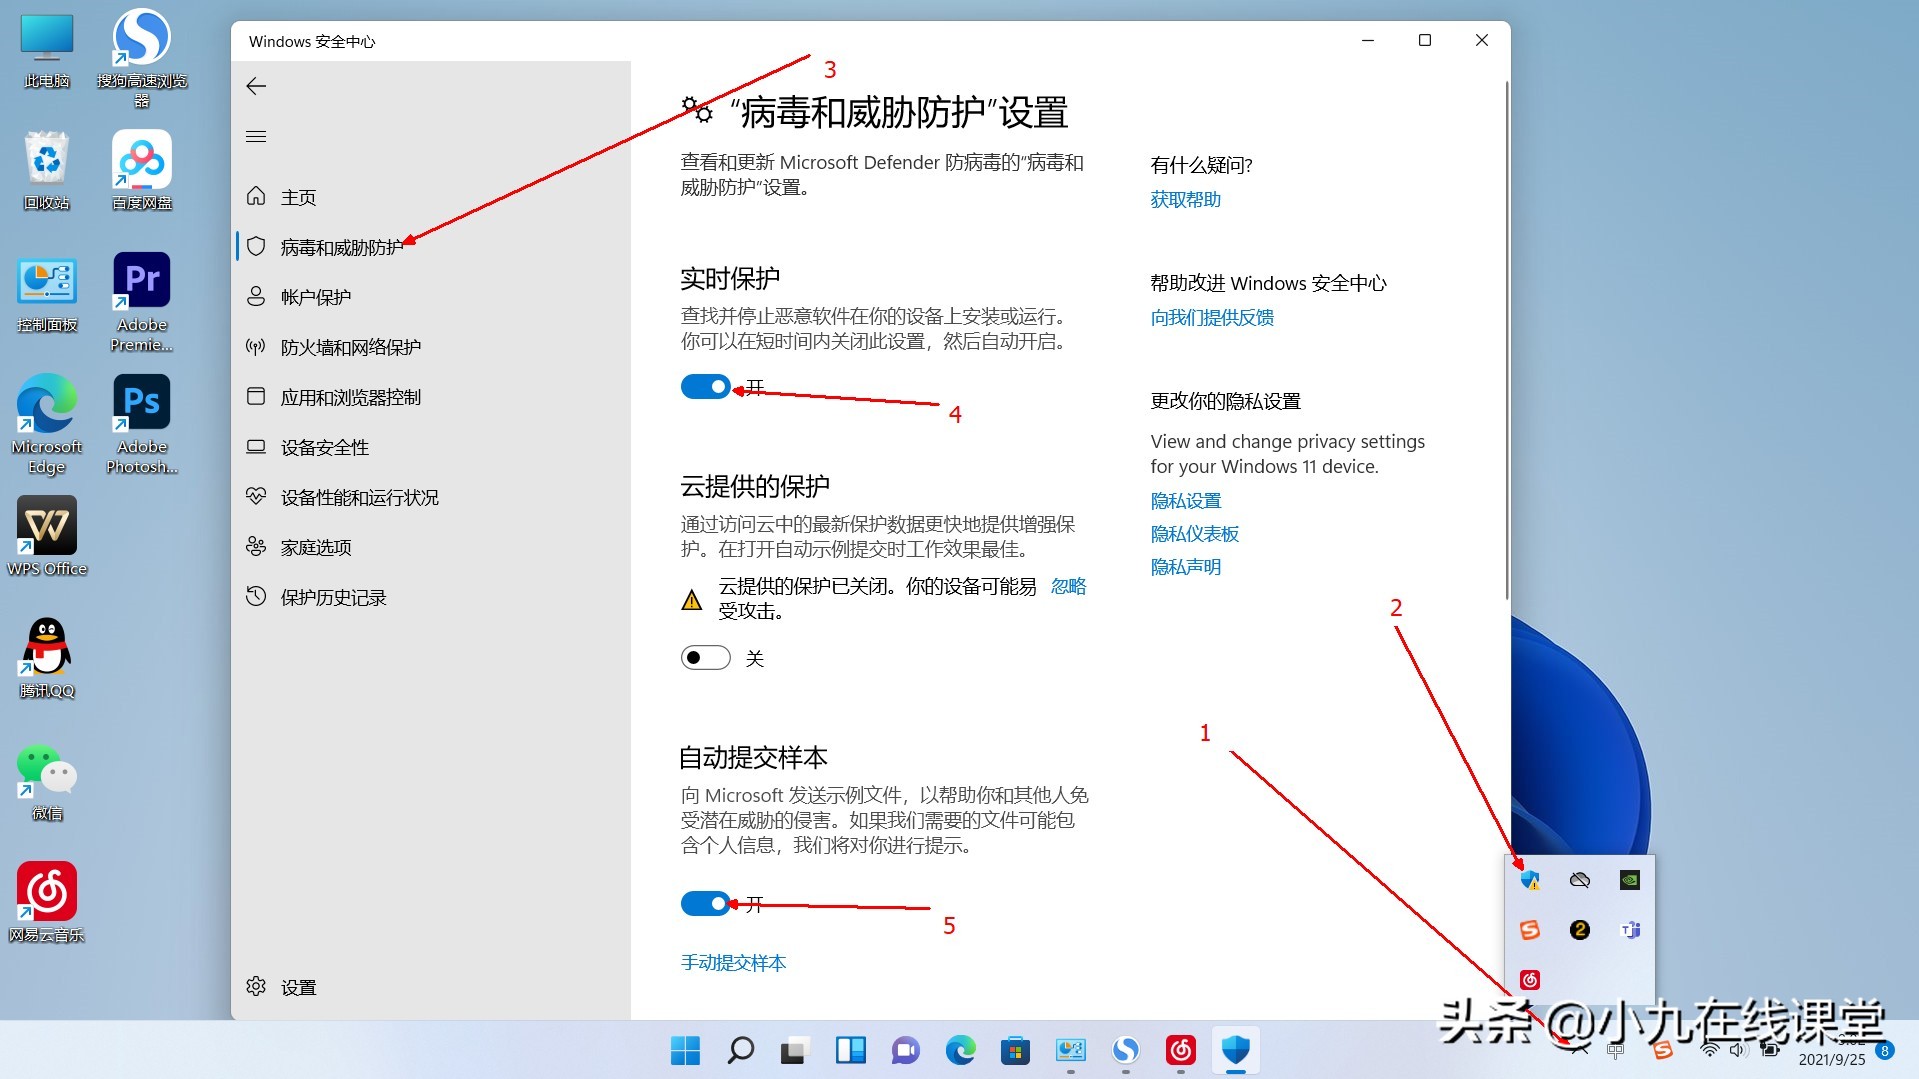This screenshot has width=1919, height=1079.
Task: Click the 获取帮助 link
Action: point(1185,199)
